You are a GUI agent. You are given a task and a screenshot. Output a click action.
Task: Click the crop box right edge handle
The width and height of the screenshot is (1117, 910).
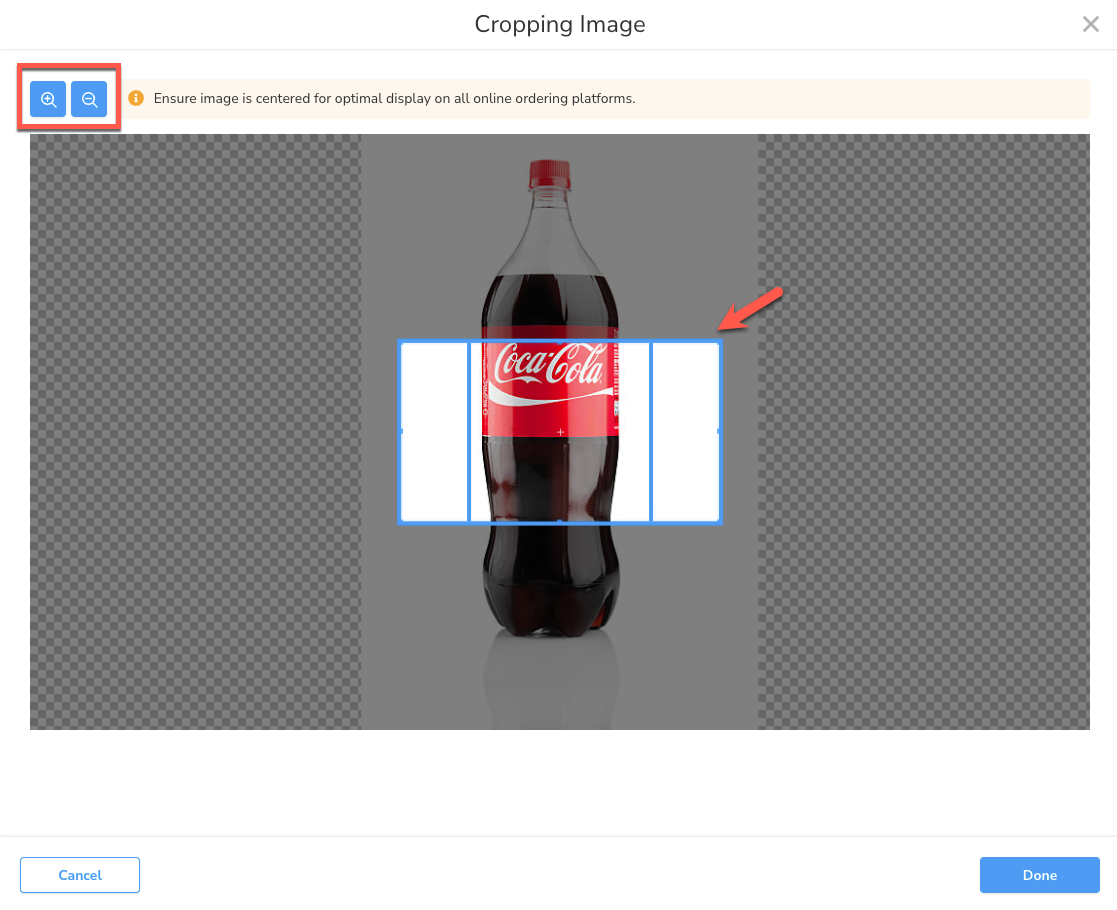tap(719, 432)
